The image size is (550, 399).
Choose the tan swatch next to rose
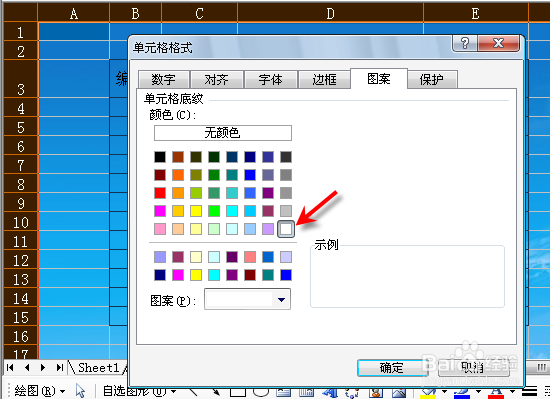pos(178,229)
